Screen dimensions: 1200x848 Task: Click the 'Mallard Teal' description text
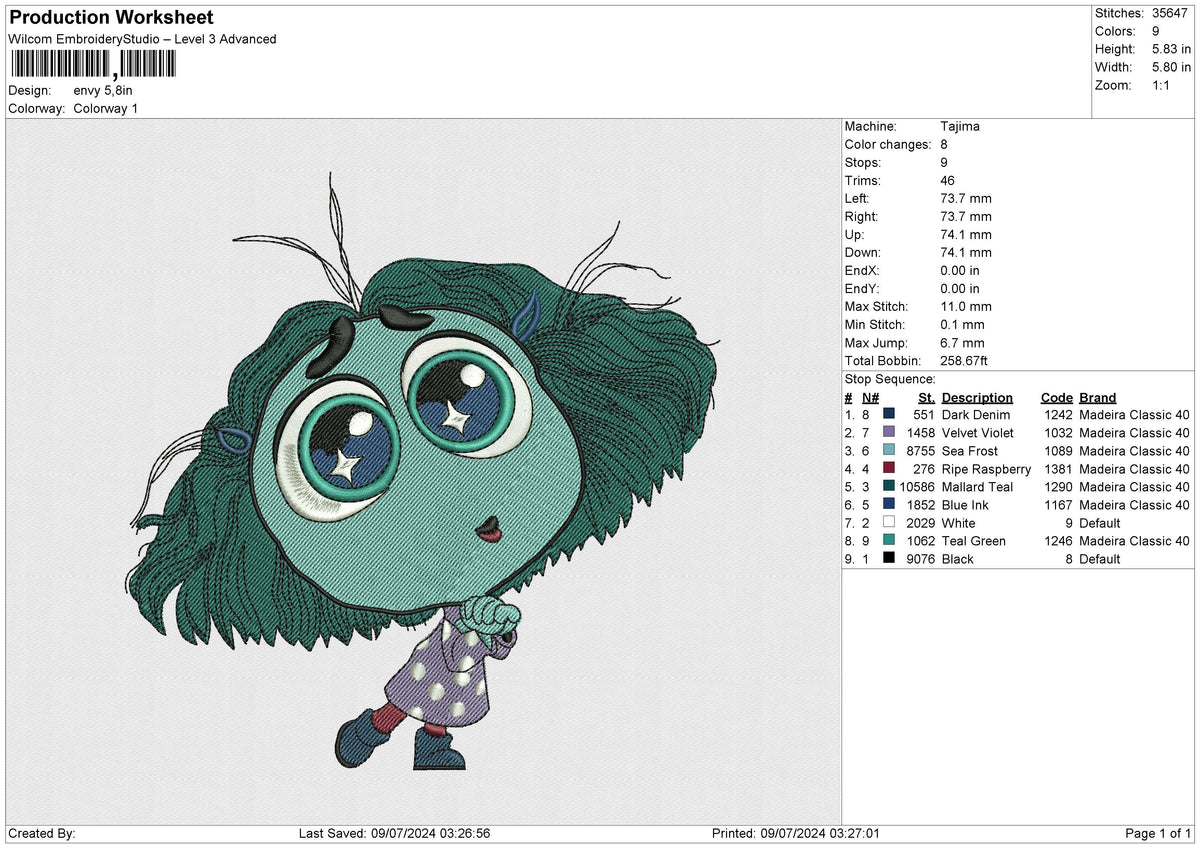pos(977,487)
